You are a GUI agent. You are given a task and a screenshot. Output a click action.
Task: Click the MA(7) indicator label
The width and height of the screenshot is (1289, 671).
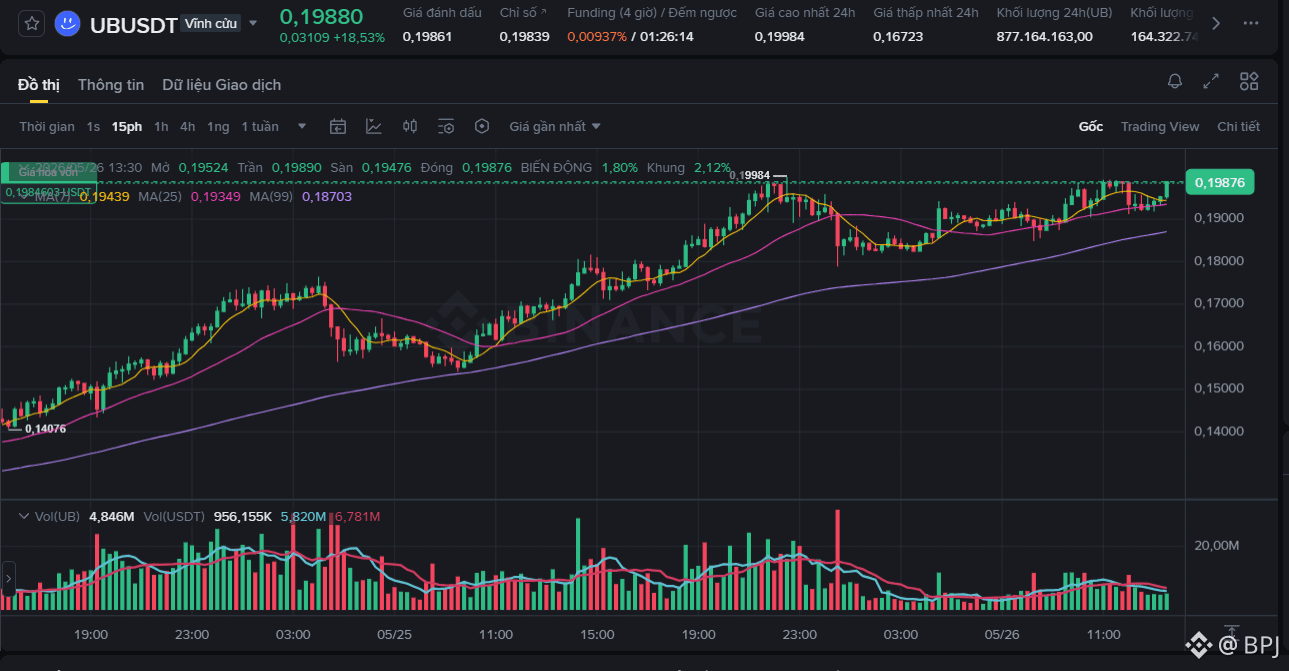(54, 197)
